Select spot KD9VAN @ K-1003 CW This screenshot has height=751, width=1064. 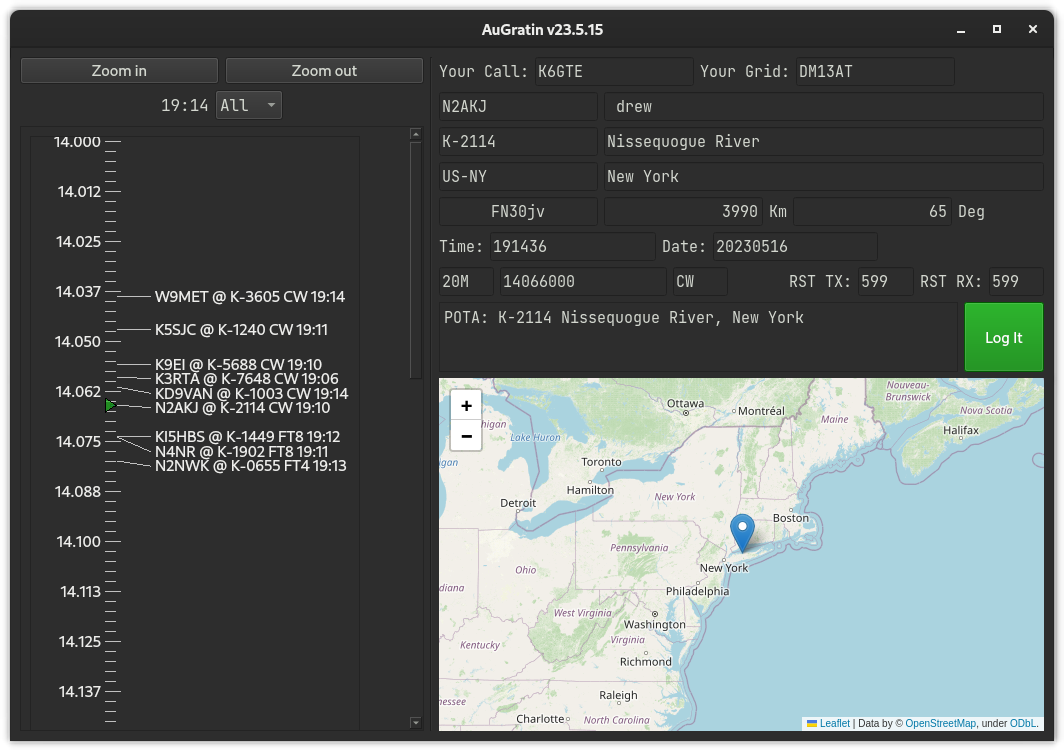(x=252, y=393)
